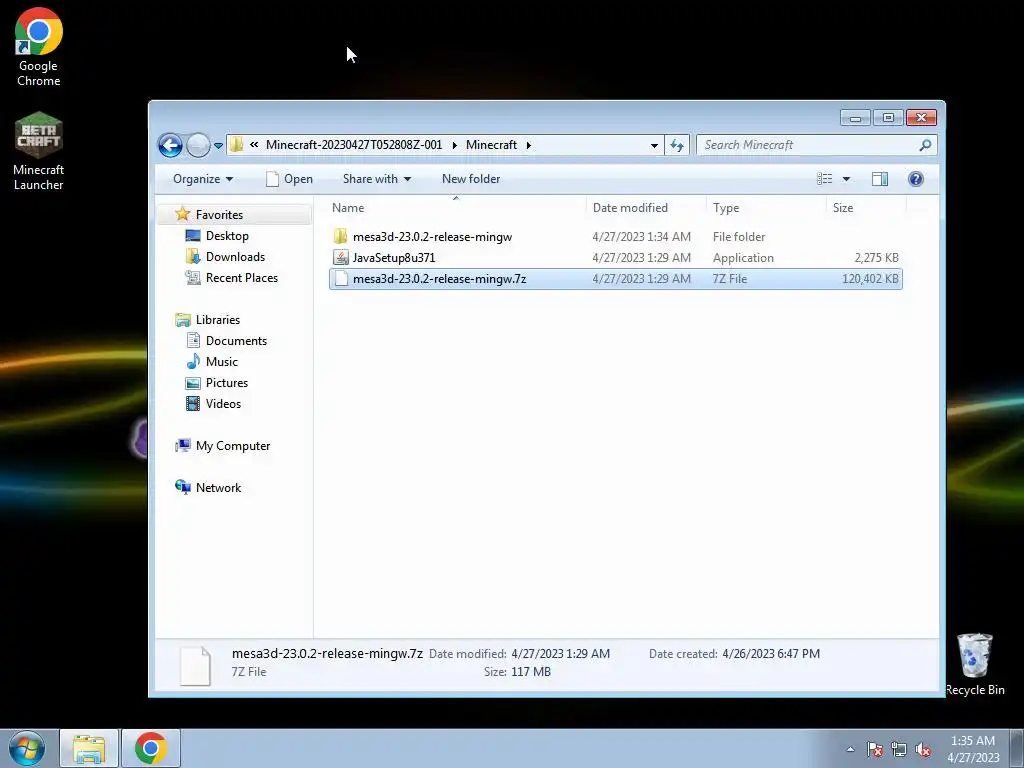The width and height of the screenshot is (1024, 768).
Task: Click the Minecraft breadcrumb segment
Action: point(491,145)
